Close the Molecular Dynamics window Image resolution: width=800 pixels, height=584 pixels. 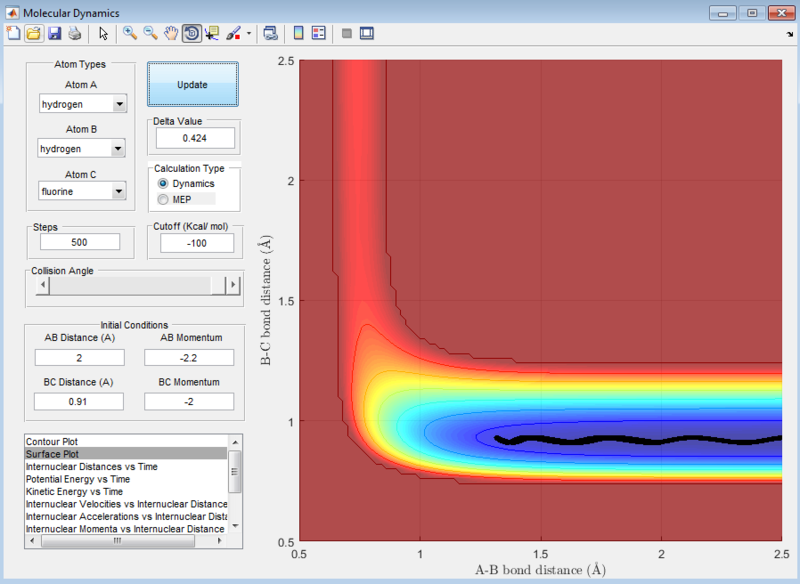click(782, 13)
